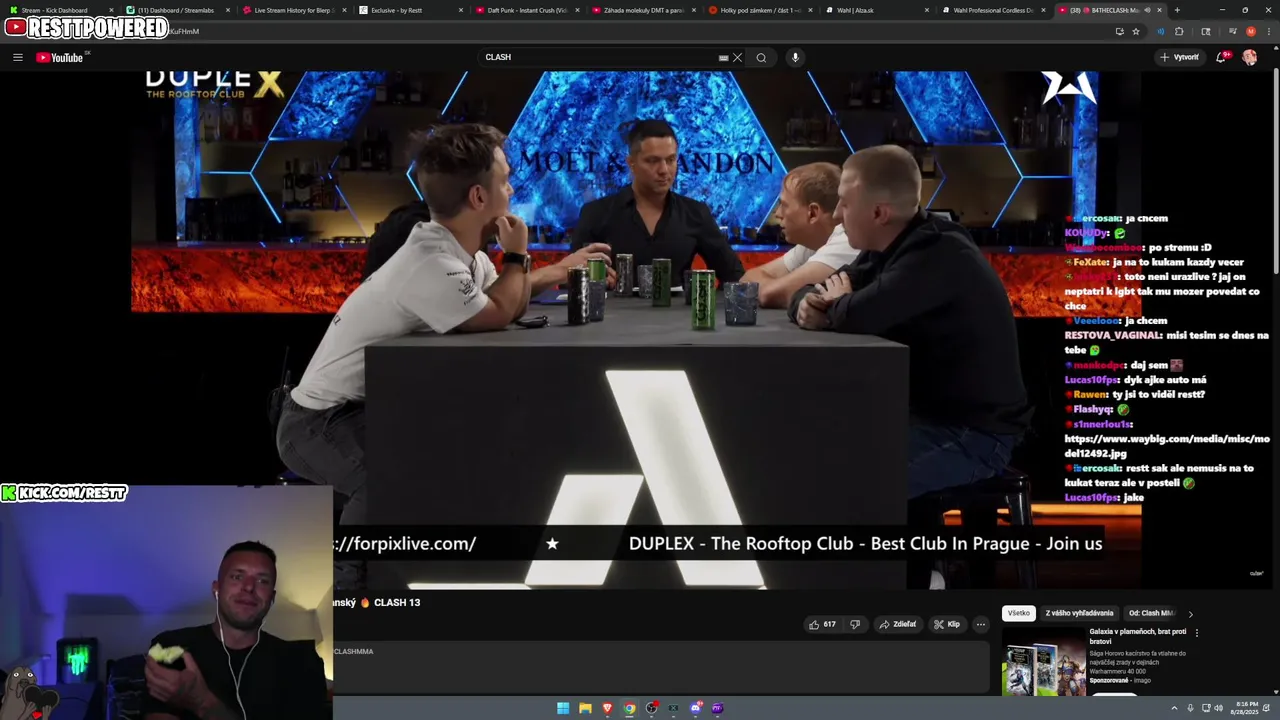
Task: Switch to Daft Punk - Instant Crush tab
Action: tap(526, 10)
